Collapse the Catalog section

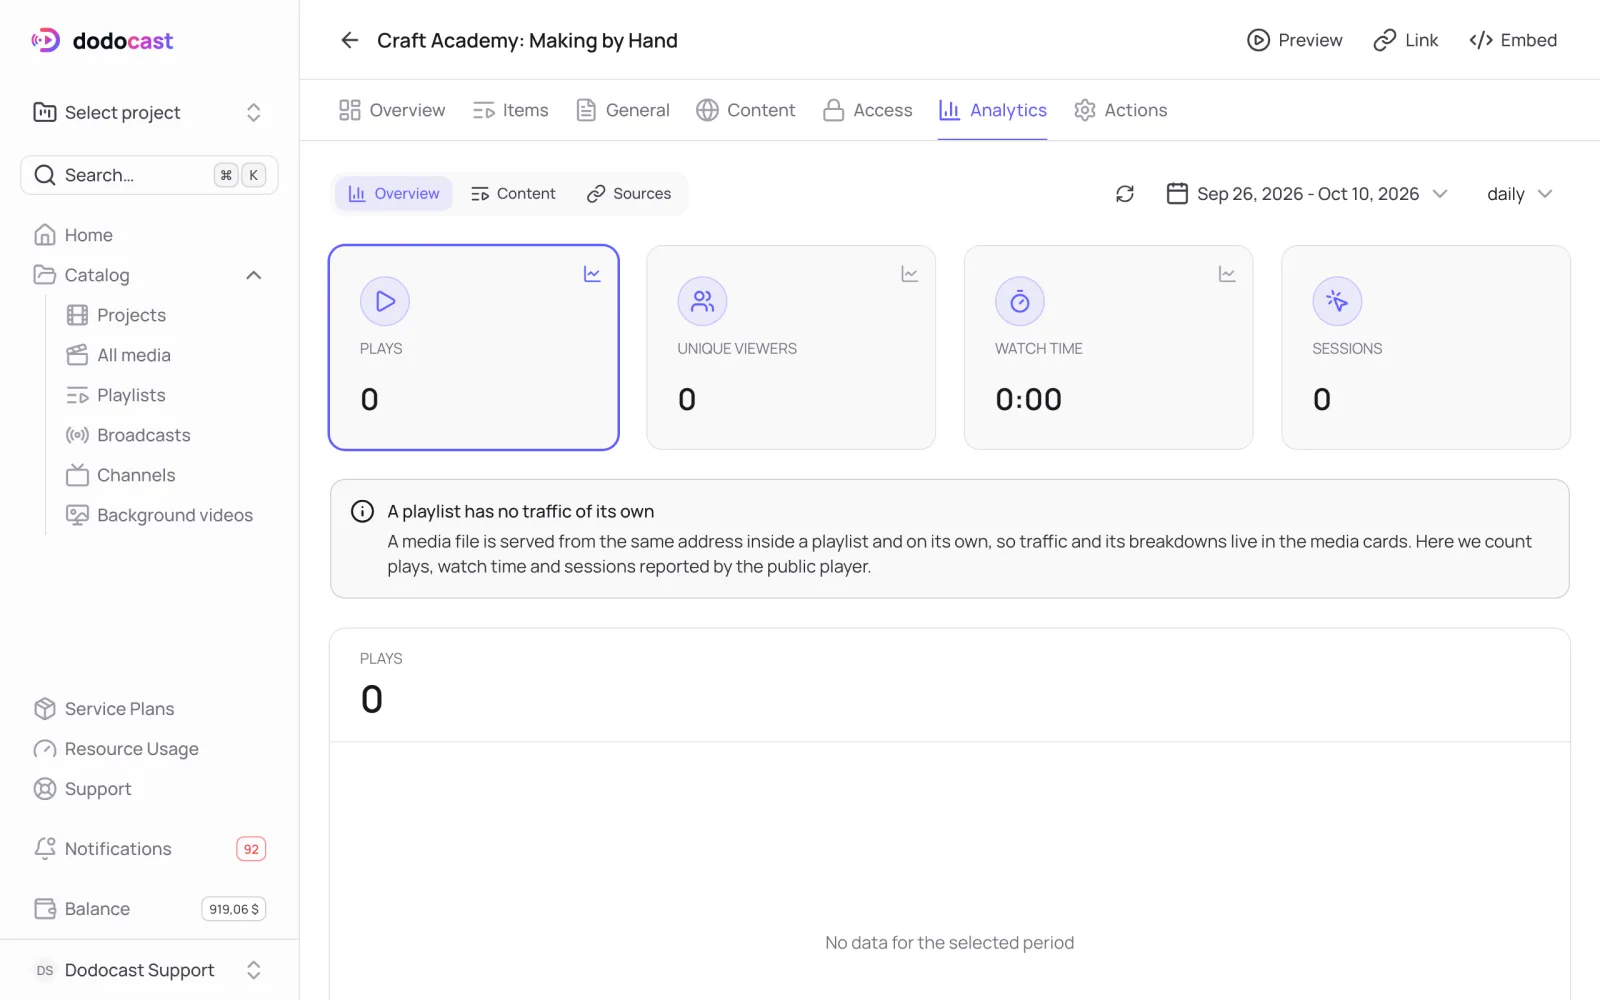coord(254,275)
